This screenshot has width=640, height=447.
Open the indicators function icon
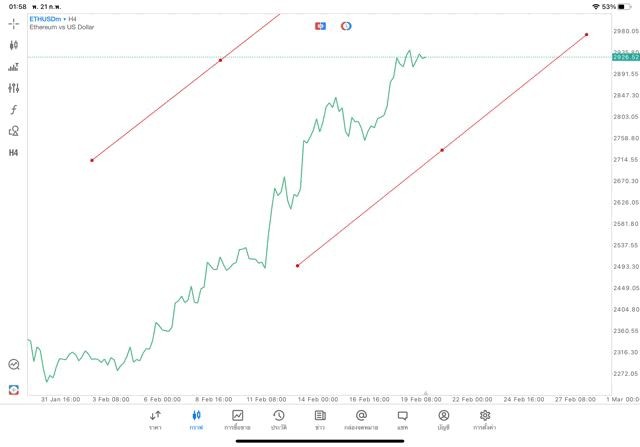(13, 110)
